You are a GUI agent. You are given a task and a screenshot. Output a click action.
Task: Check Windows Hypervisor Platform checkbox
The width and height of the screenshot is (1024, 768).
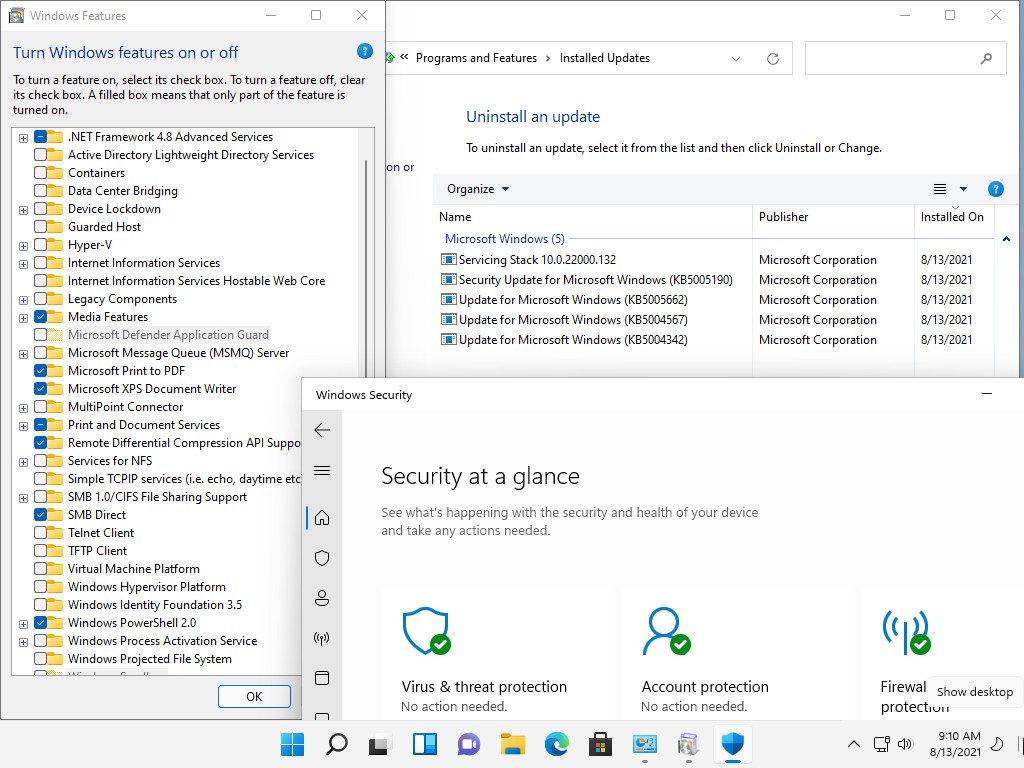click(40, 586)
